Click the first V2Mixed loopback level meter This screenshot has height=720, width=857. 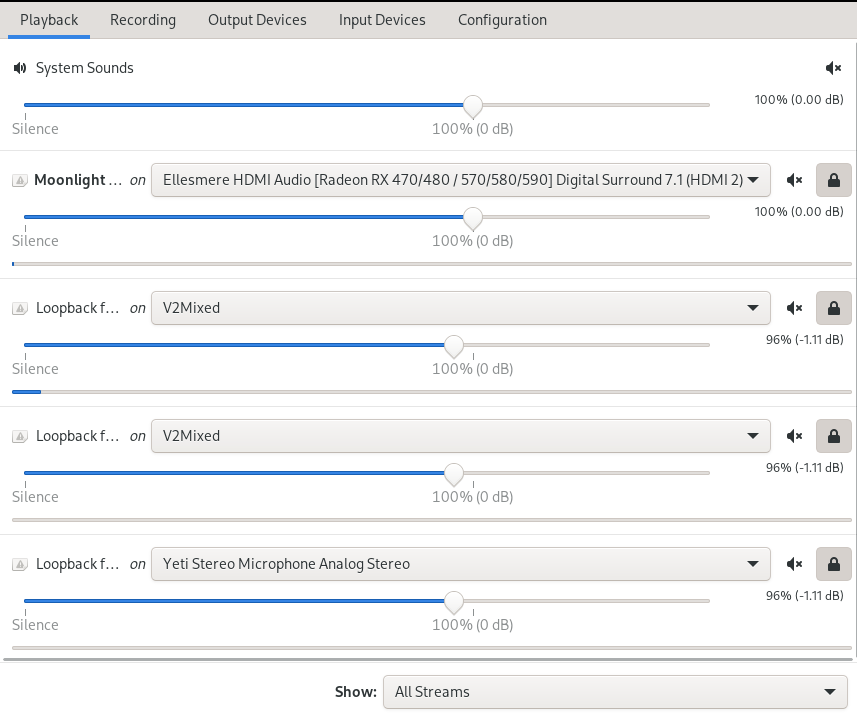click(x=432, y=392)
